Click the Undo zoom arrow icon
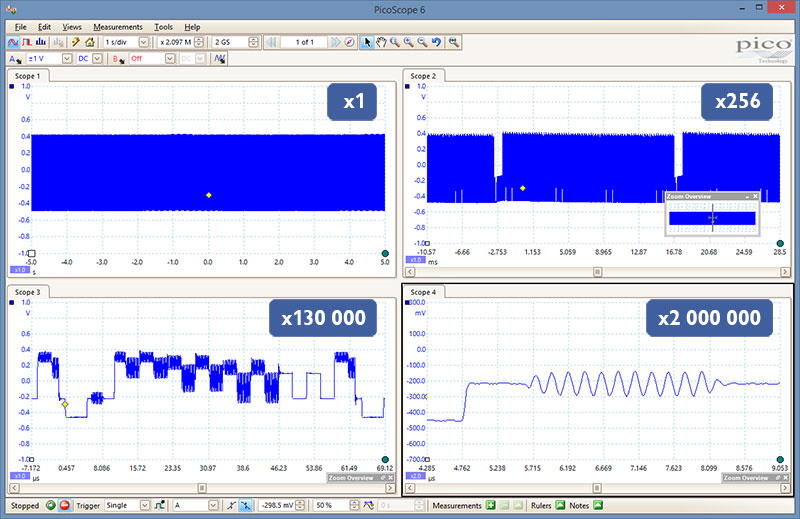The image size is (800, 519). point(437,42)
